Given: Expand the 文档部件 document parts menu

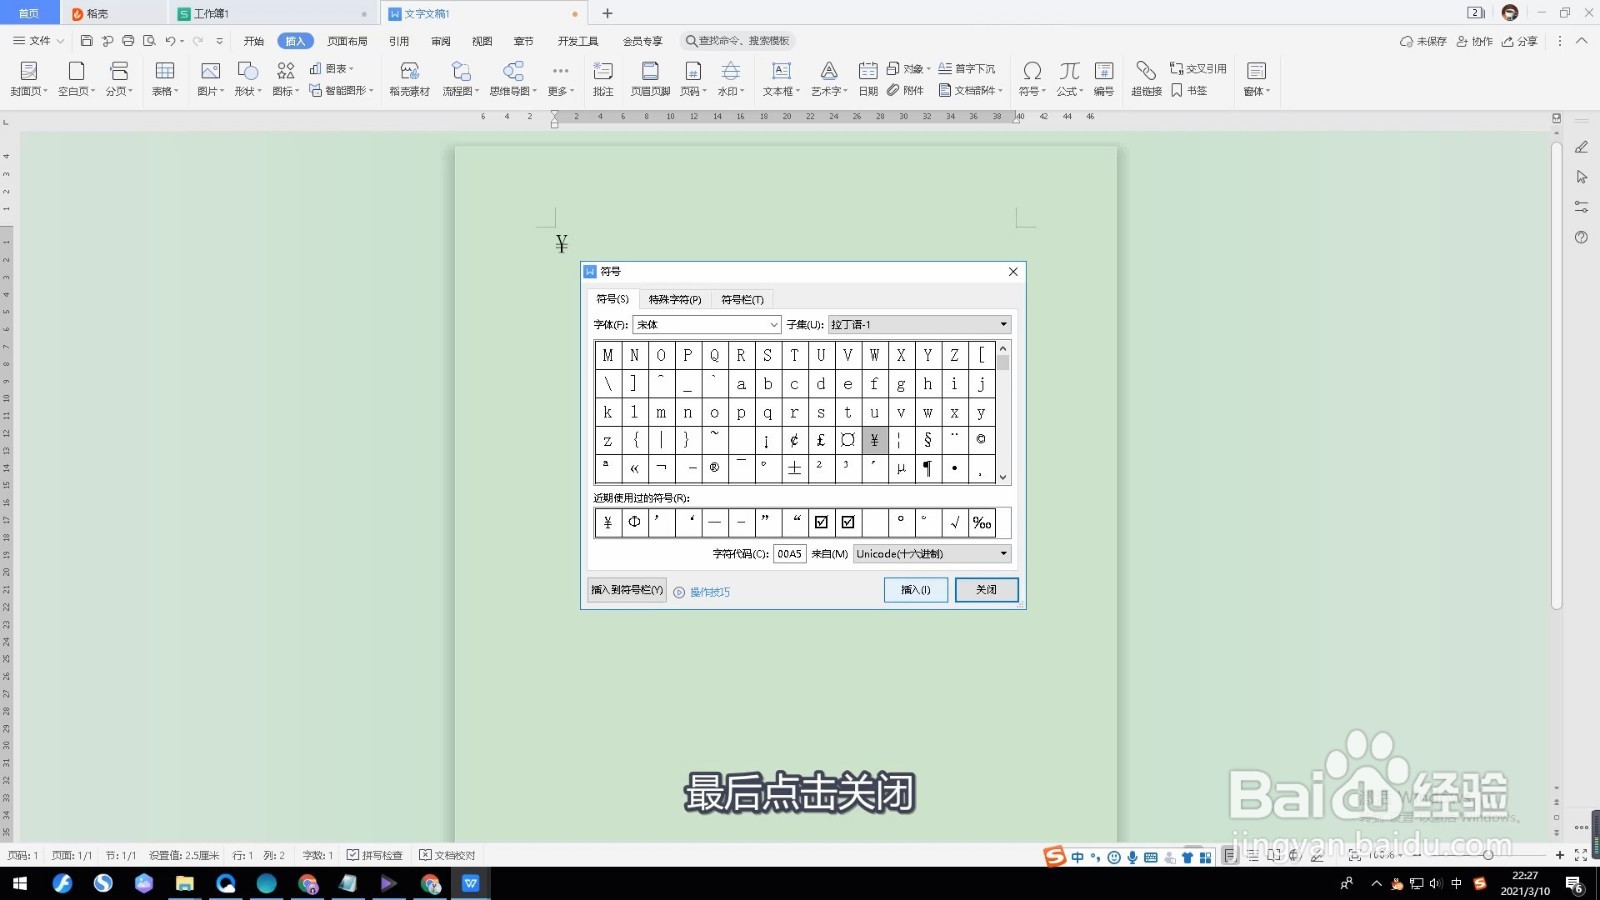Looking at the screenshot, I should click(971, 90).
